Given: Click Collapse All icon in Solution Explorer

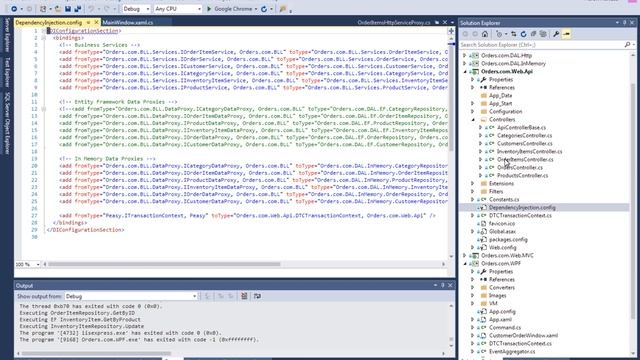Looking at the screenshot, I should [x=533, y=34].
